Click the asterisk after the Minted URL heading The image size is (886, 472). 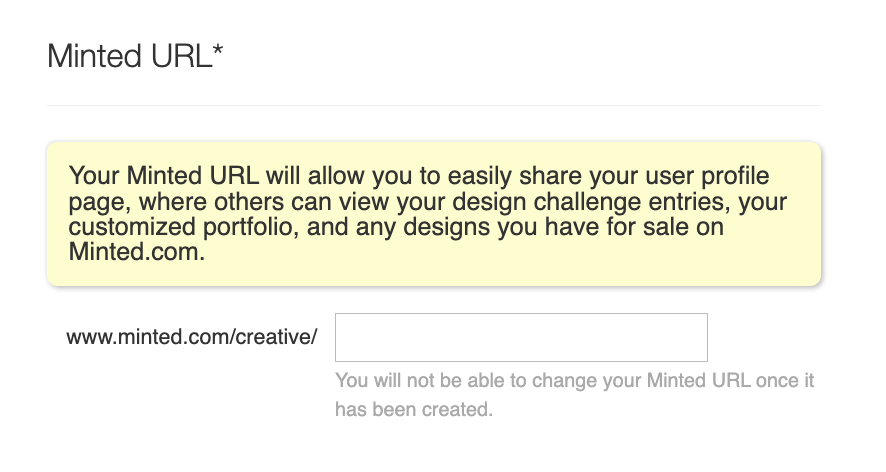click(x=218, y=50)
